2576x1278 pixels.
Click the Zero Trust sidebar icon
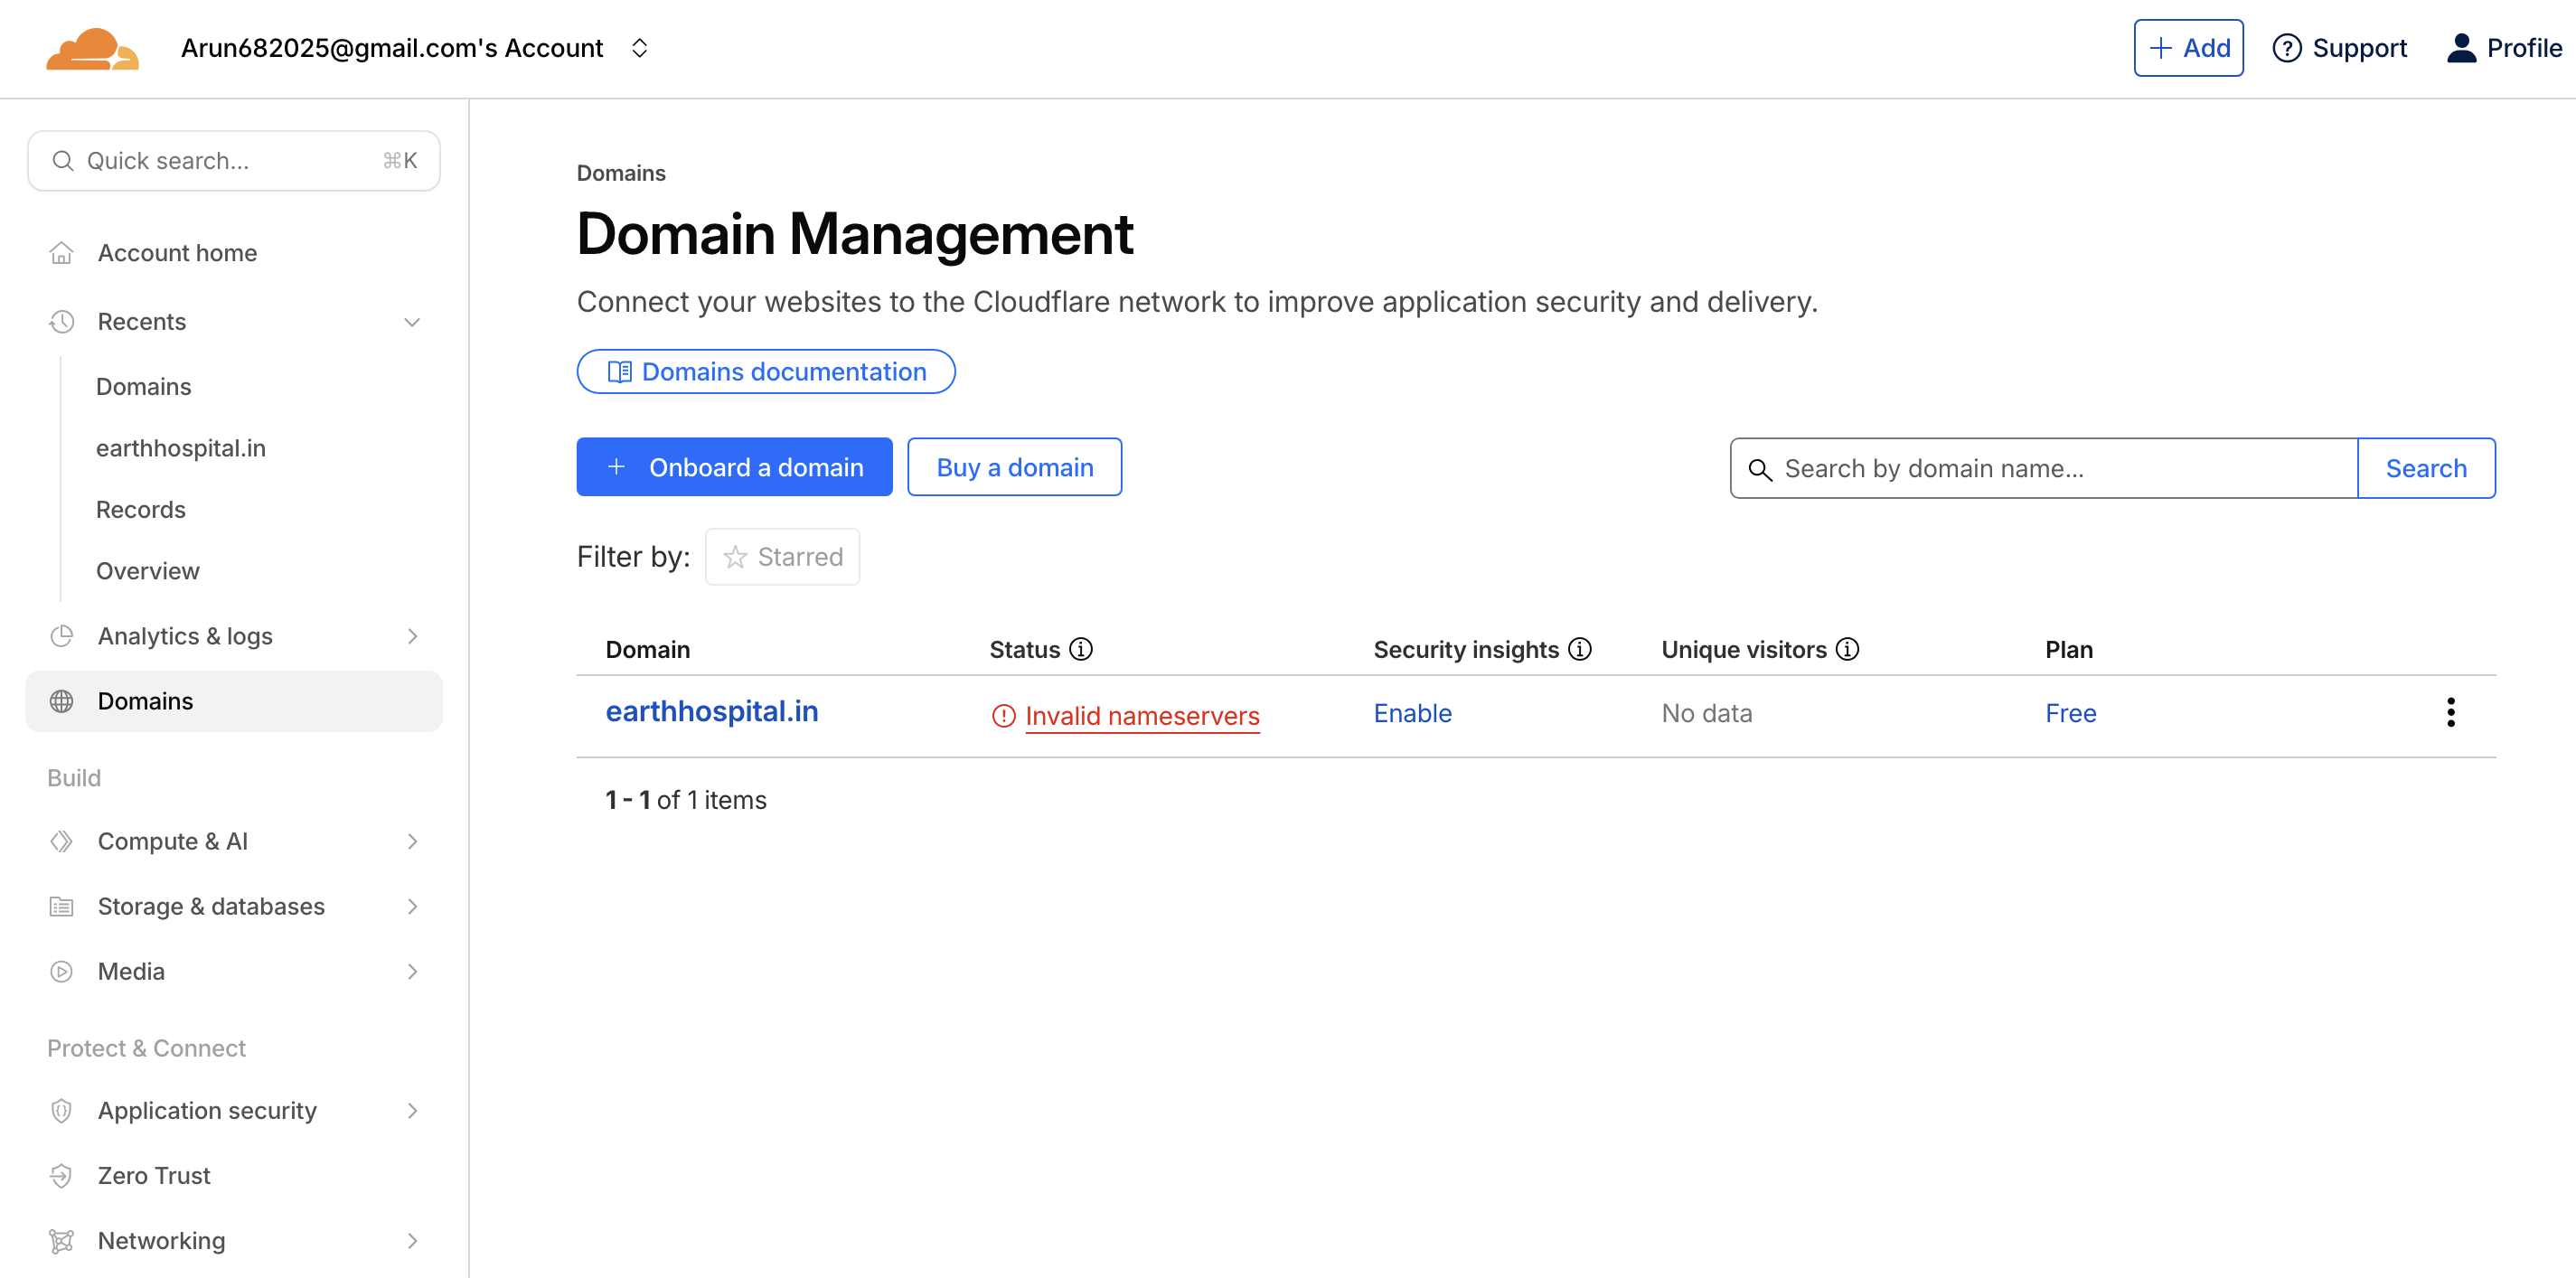[x=62, y=1175]
